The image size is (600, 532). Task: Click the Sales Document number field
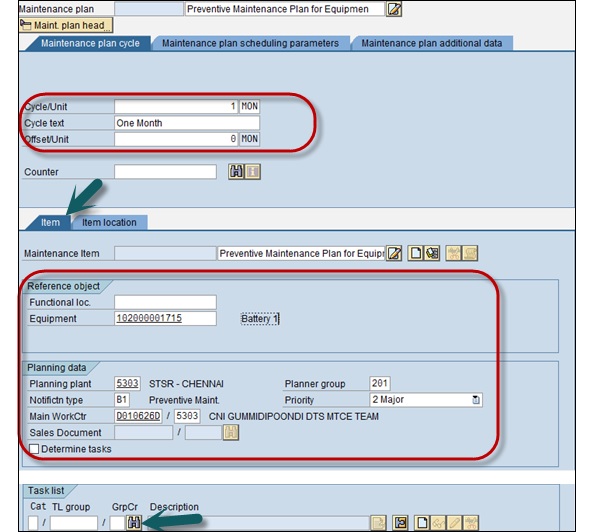(143, 432)
